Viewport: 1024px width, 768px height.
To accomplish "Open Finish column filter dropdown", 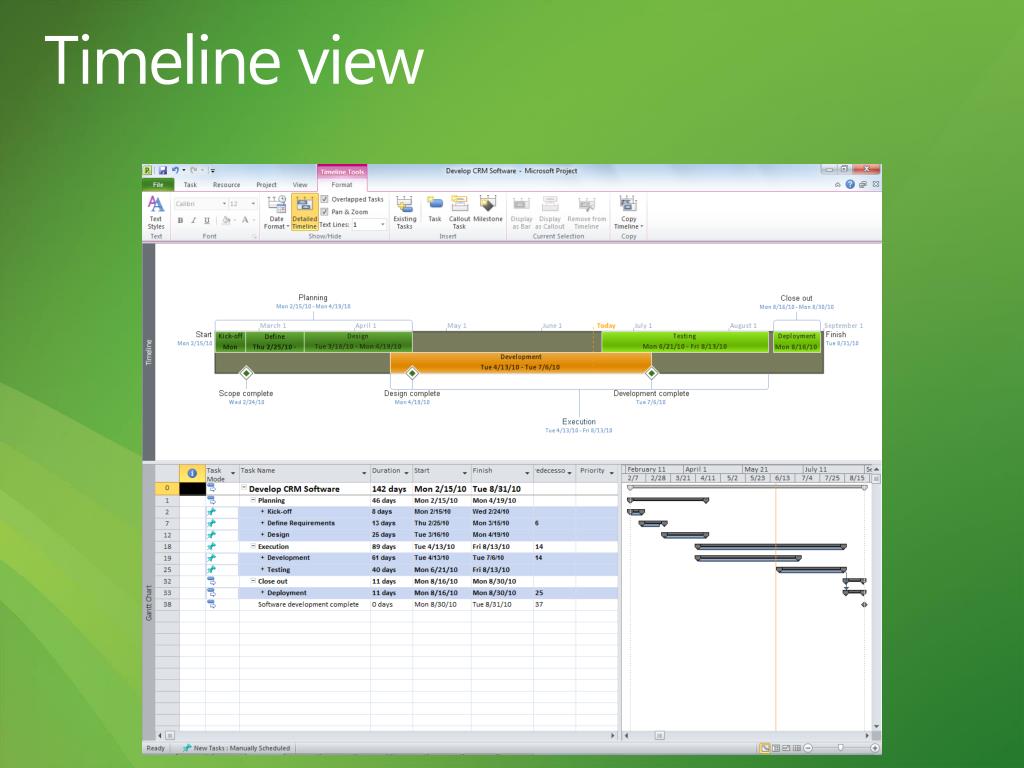I will 527,473.
